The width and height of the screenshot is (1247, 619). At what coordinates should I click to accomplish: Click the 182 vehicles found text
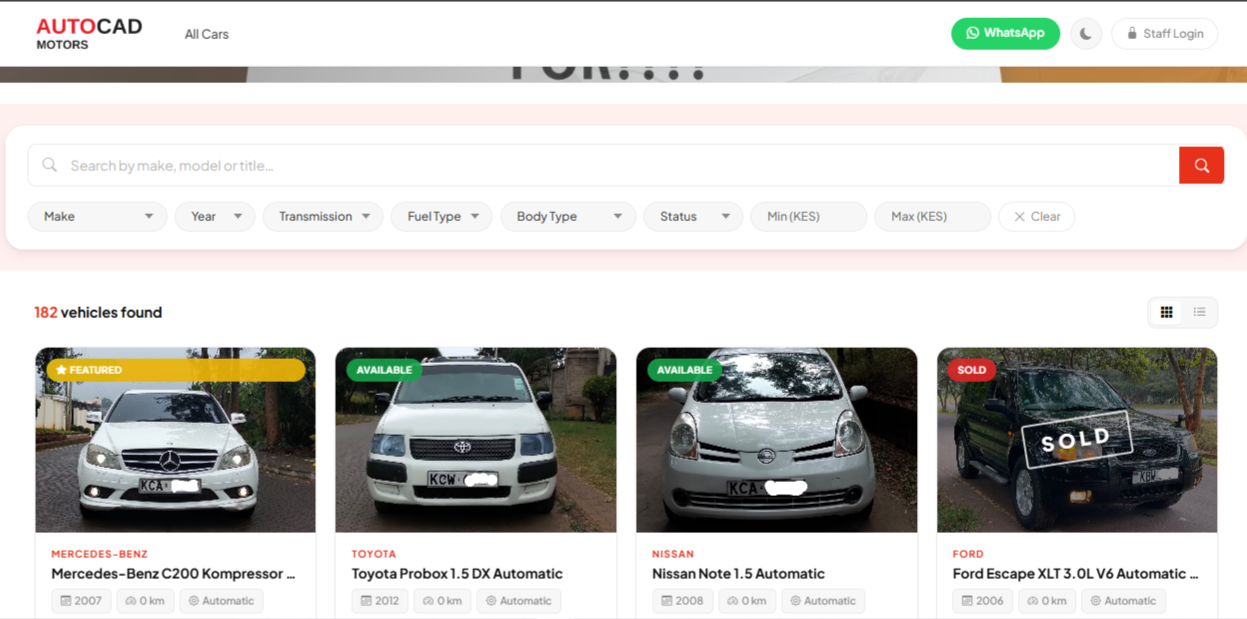pyautogui.click(x=98, y=312)
